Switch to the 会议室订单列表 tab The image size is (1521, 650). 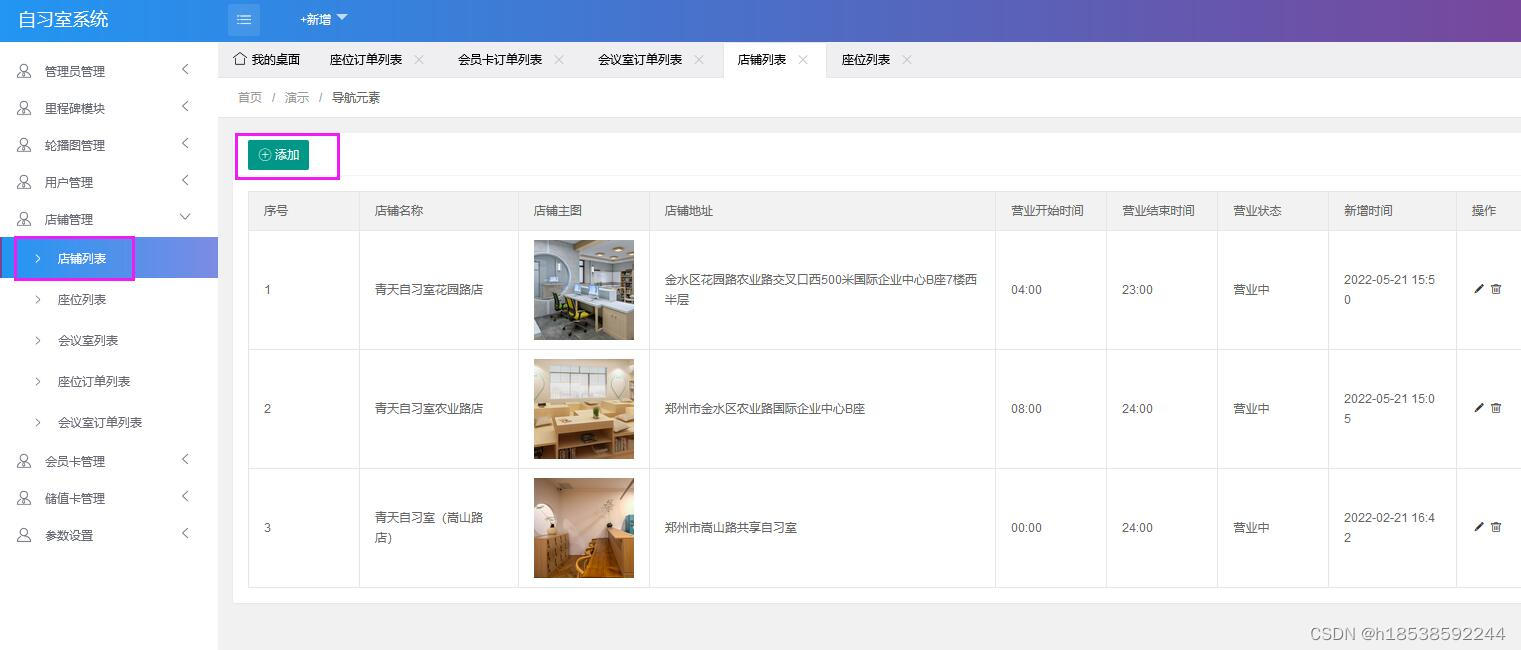(x=640, y=60)
